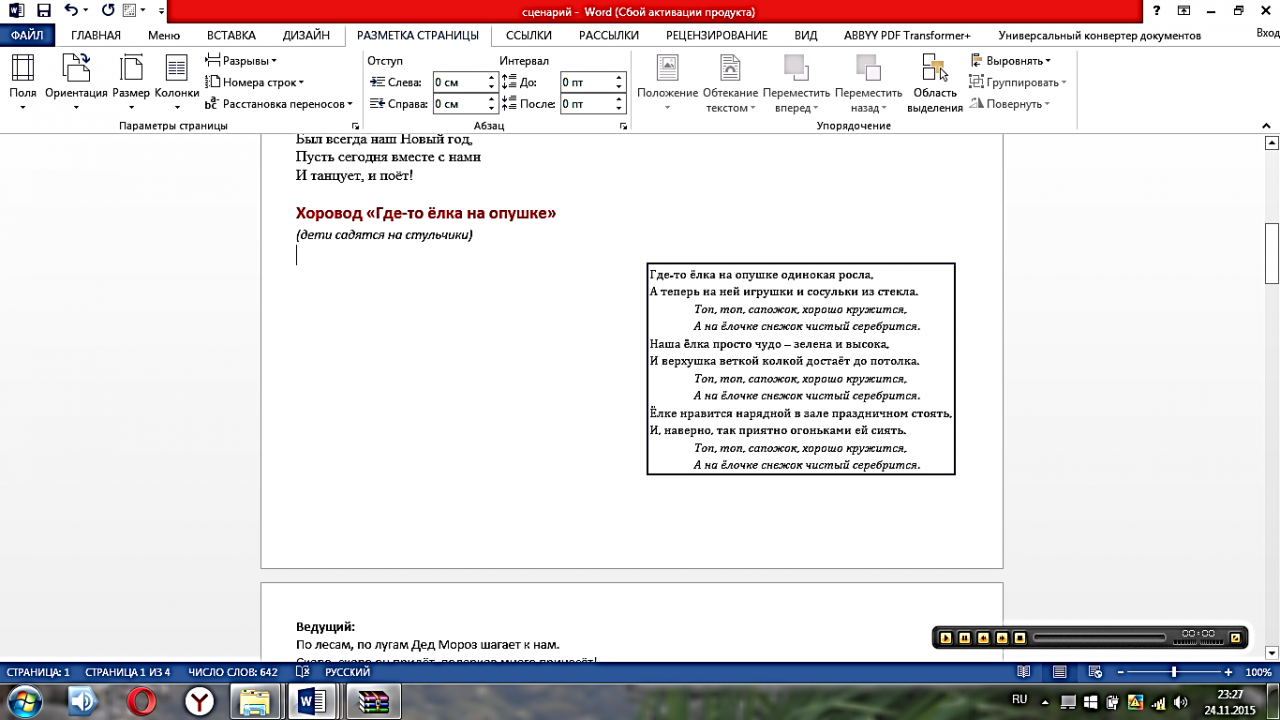Fast forward the media player
This screenshot has width=1280, height=720.
(x=1001, y=637)
